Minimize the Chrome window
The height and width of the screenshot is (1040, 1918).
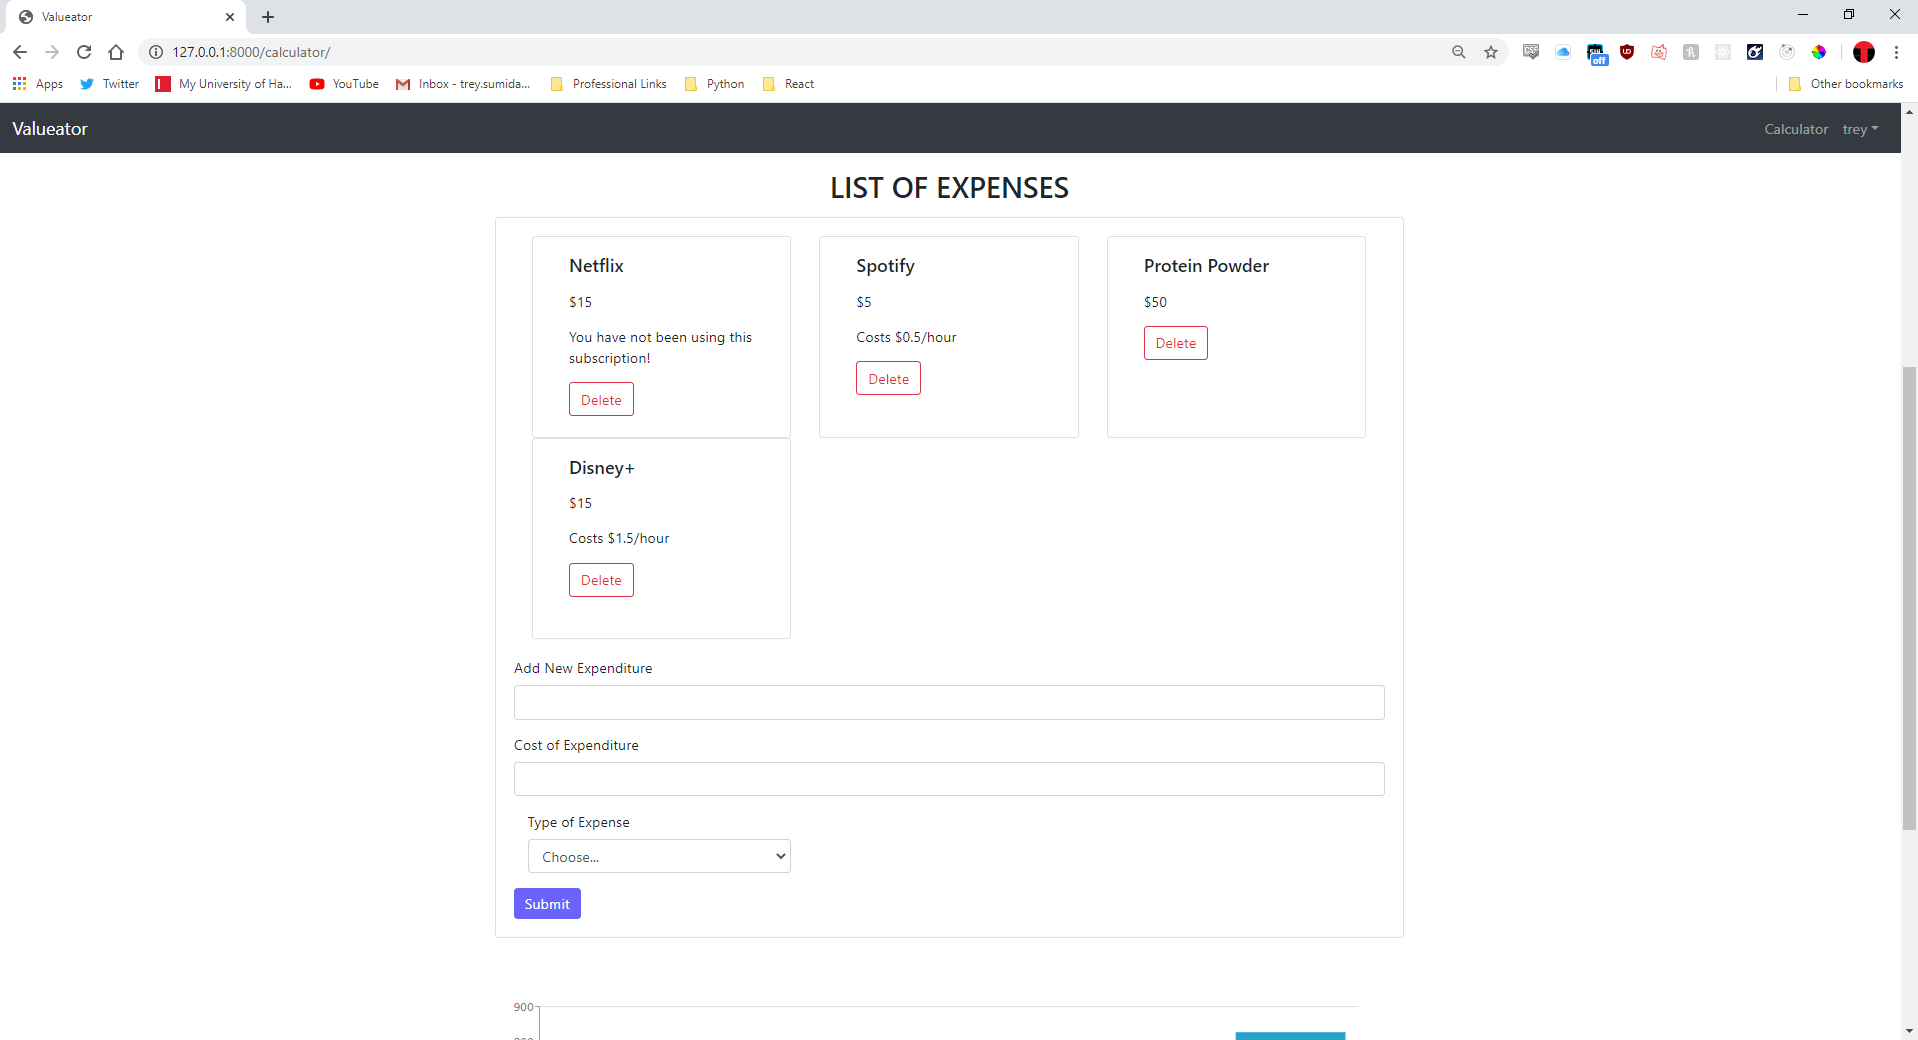1803,15
